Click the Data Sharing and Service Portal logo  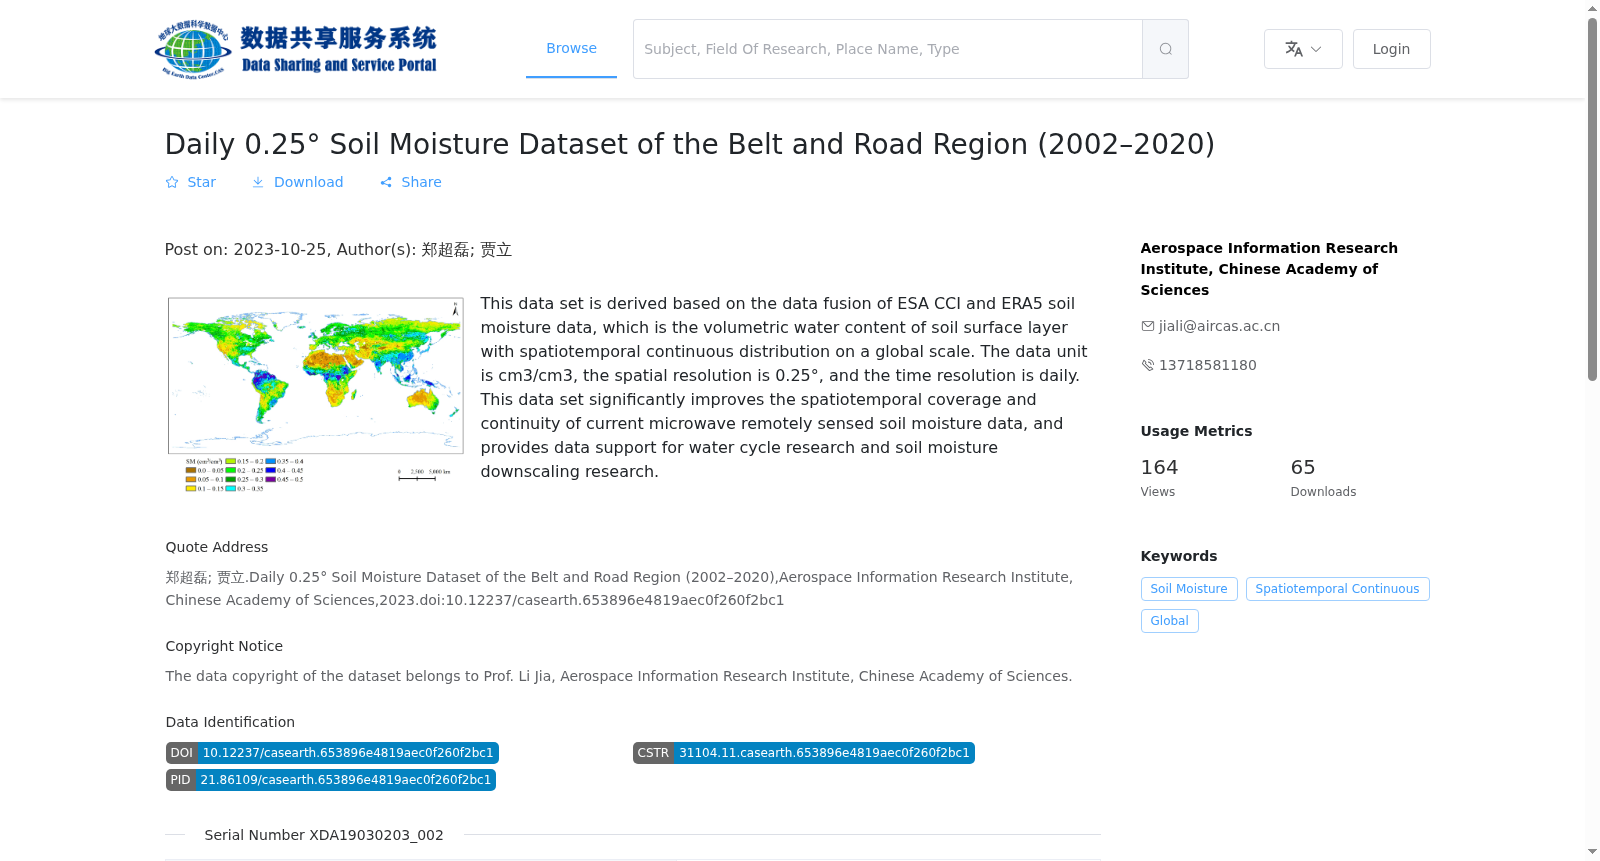(x=296, y=49)
